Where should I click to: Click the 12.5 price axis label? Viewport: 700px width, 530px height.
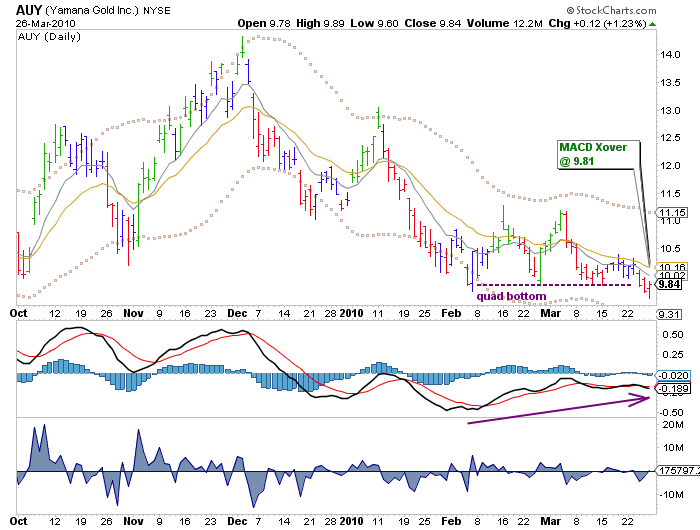tap(670, 138)
